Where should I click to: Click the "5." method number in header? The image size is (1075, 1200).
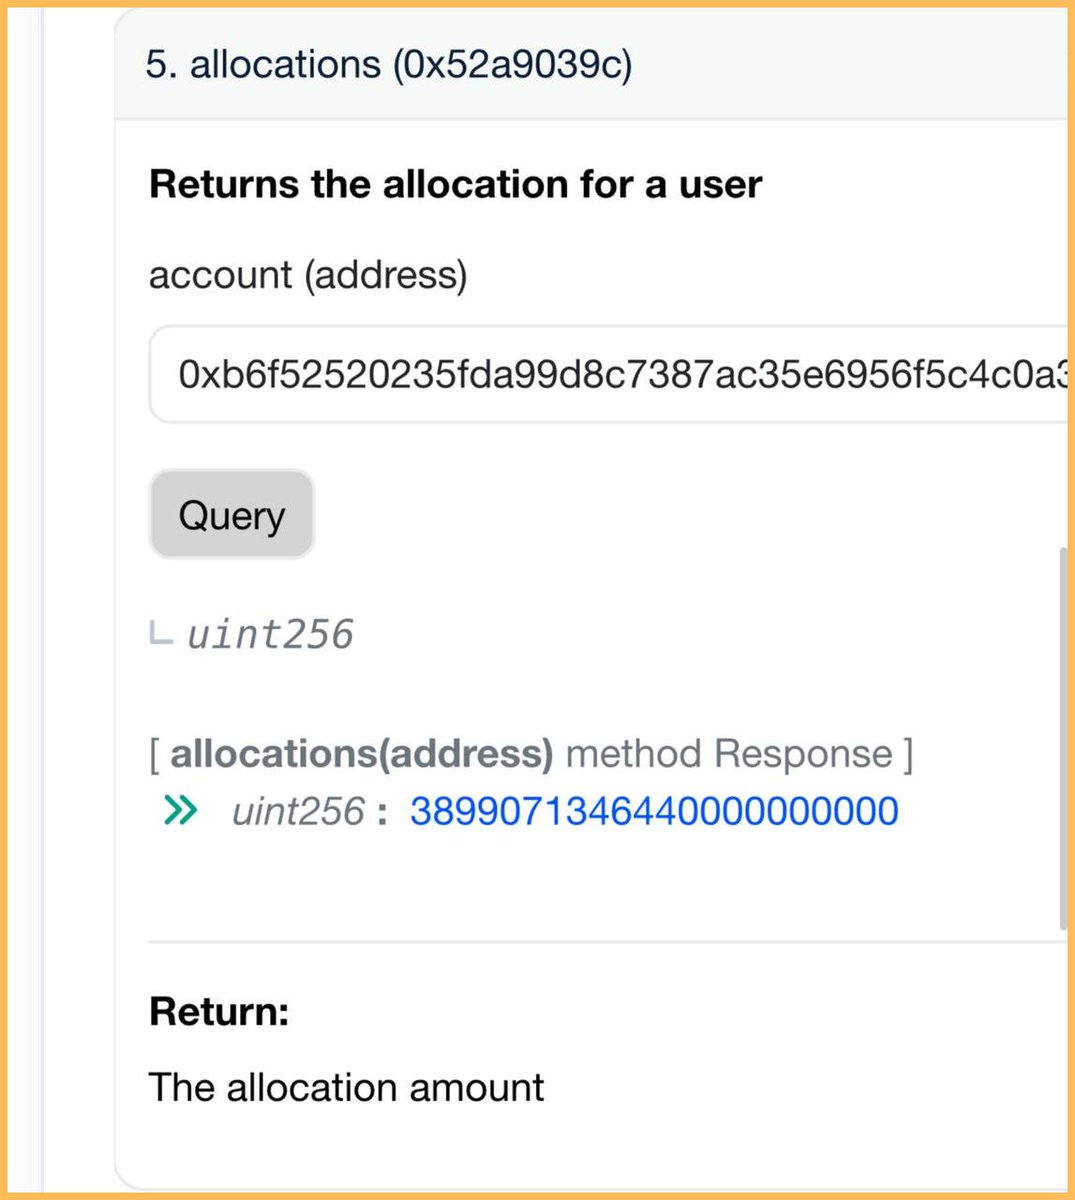click(x=161, y=65)
